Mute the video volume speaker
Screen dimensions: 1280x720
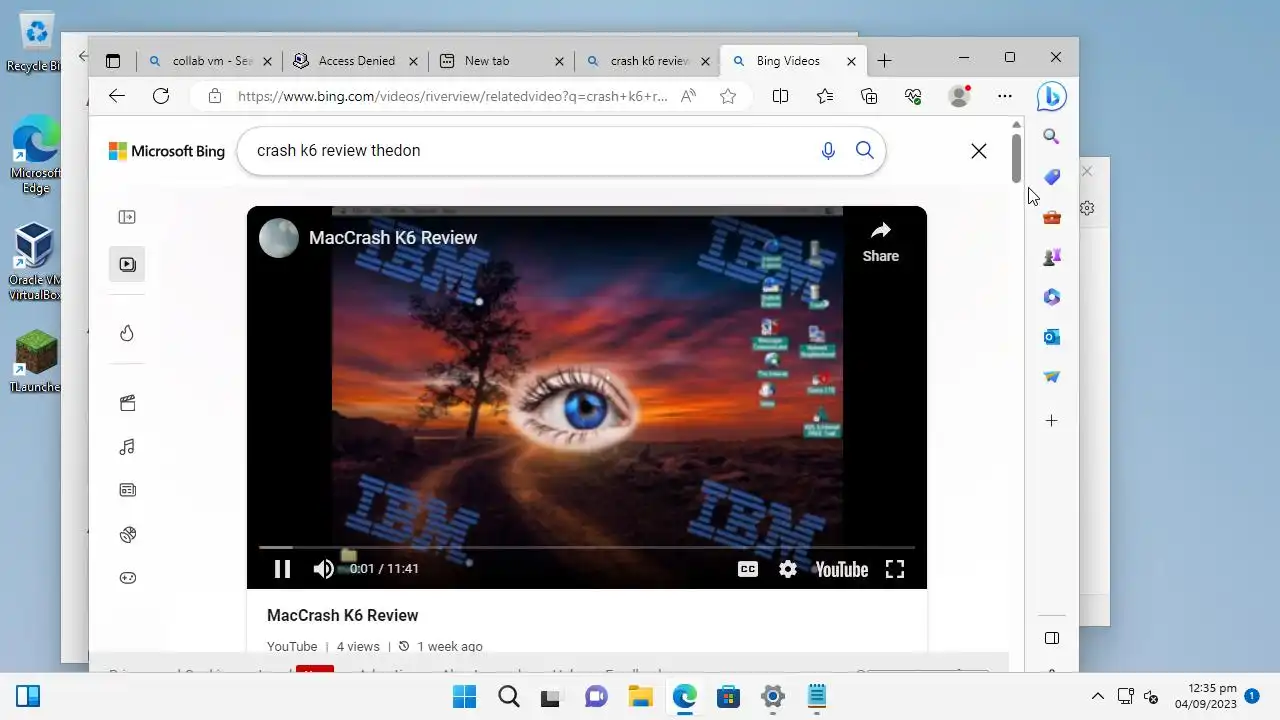pyautogui.click(x=323, y=569)
